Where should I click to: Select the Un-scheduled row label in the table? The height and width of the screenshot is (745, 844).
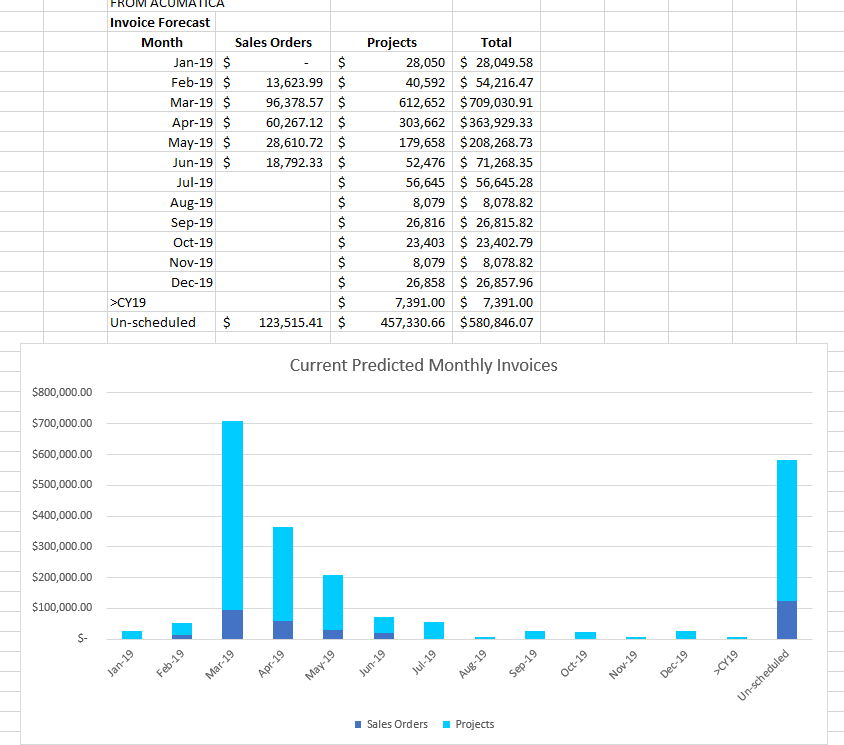coord(153,323)
